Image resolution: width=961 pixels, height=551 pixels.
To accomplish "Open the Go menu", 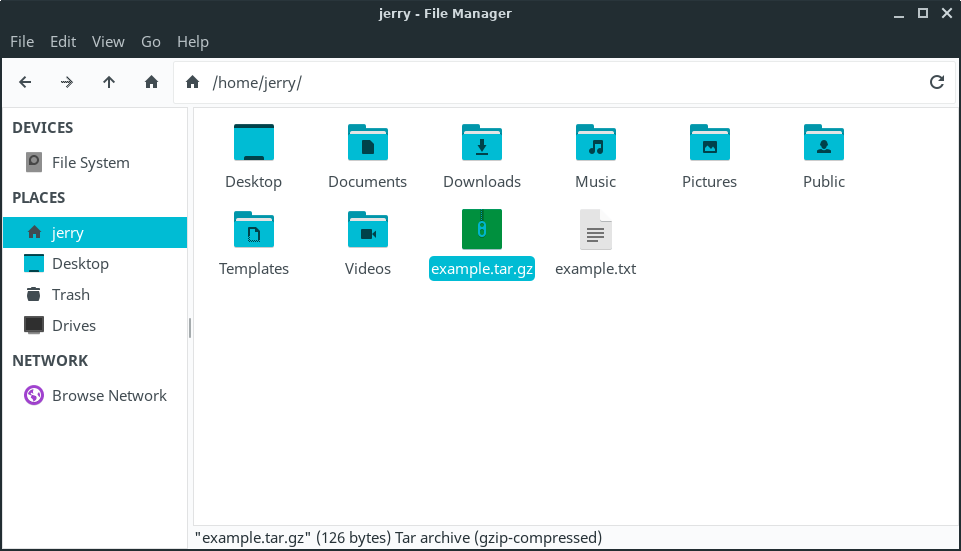I will [x=151, y=41].
